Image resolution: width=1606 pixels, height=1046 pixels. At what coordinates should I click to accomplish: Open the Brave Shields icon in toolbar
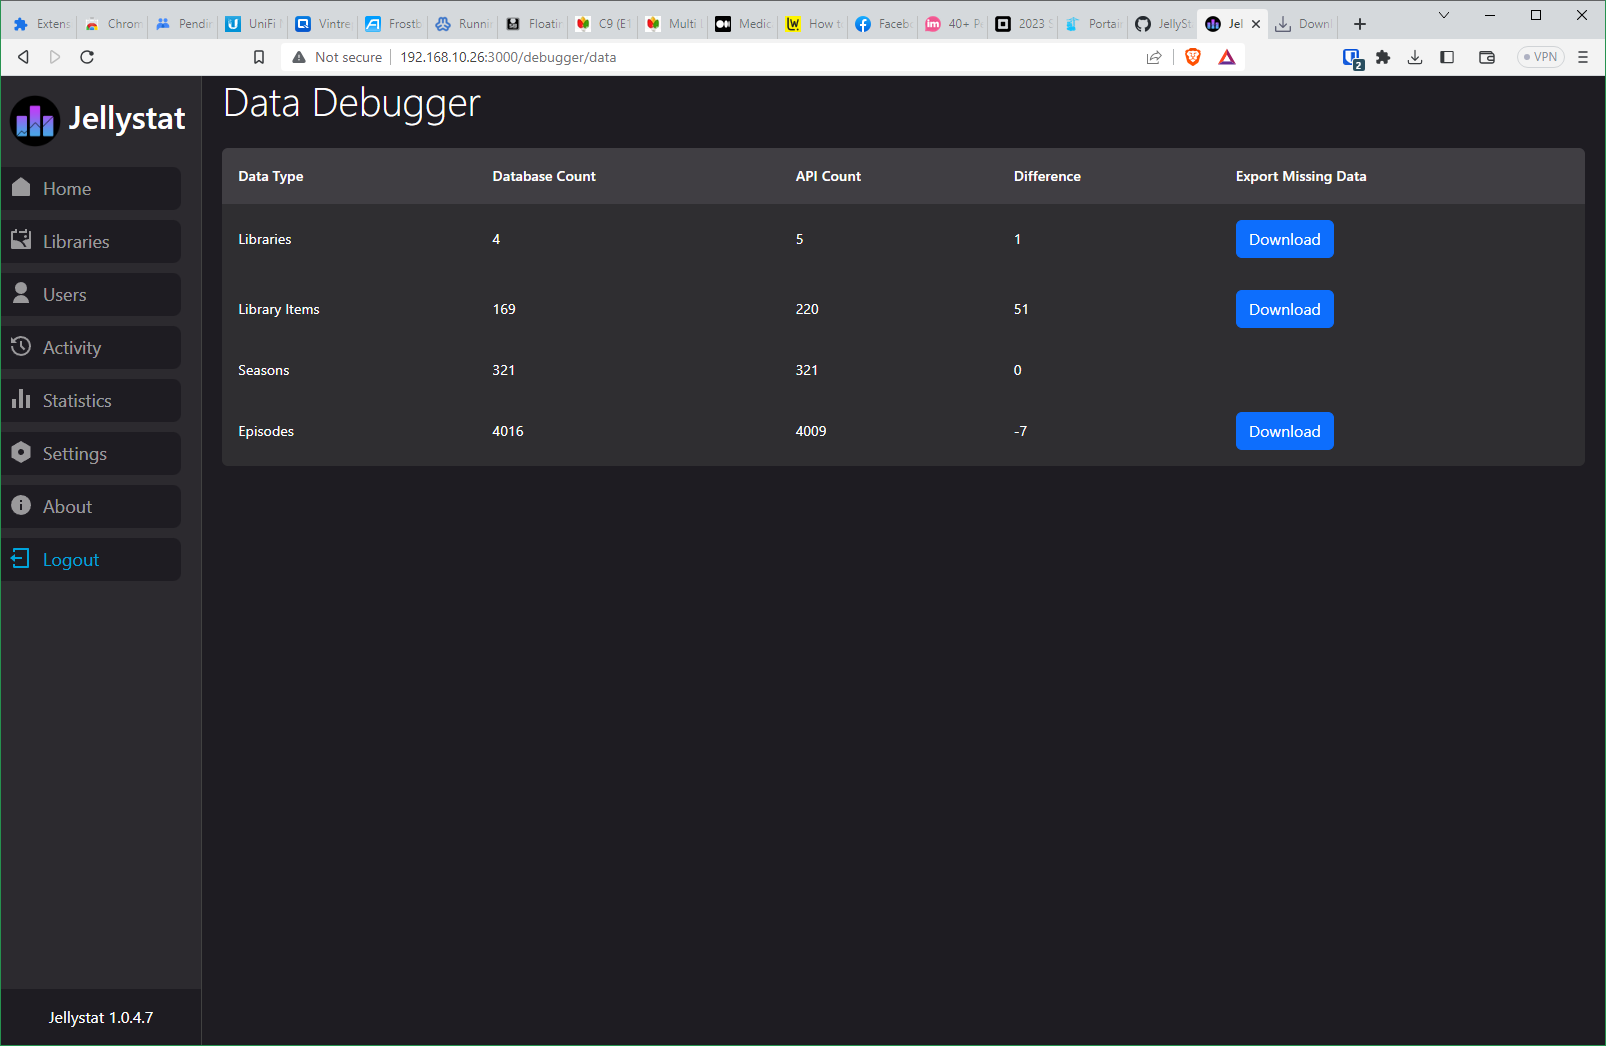coord(1192,57)
